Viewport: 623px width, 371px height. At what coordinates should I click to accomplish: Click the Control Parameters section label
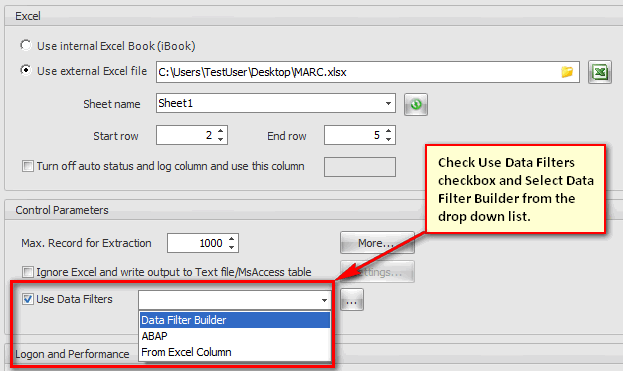coord(62,210)
